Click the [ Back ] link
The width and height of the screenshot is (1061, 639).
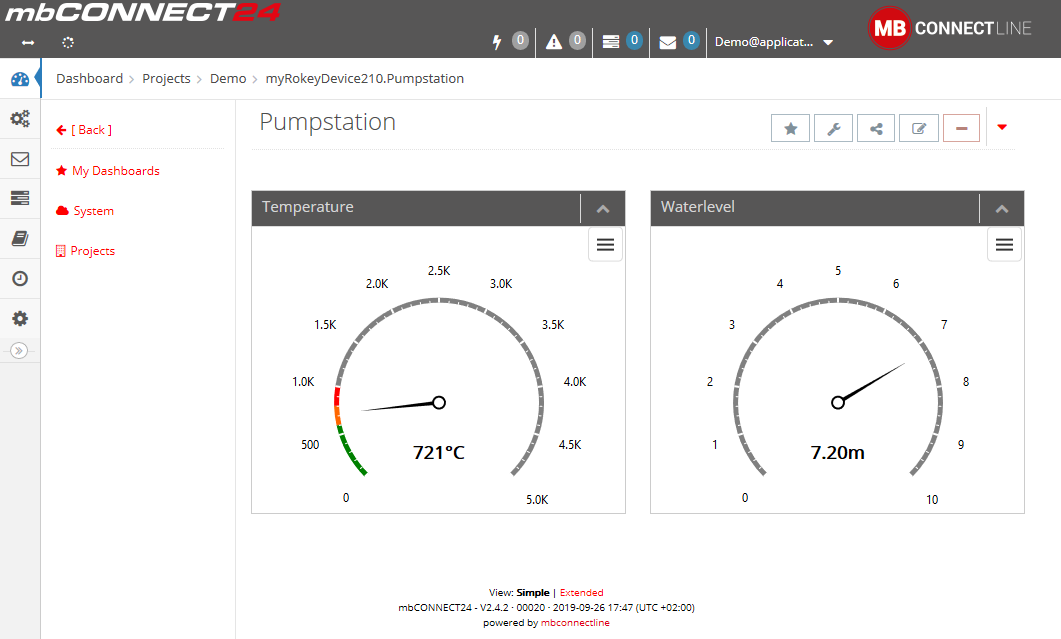[x=84, y=130]
